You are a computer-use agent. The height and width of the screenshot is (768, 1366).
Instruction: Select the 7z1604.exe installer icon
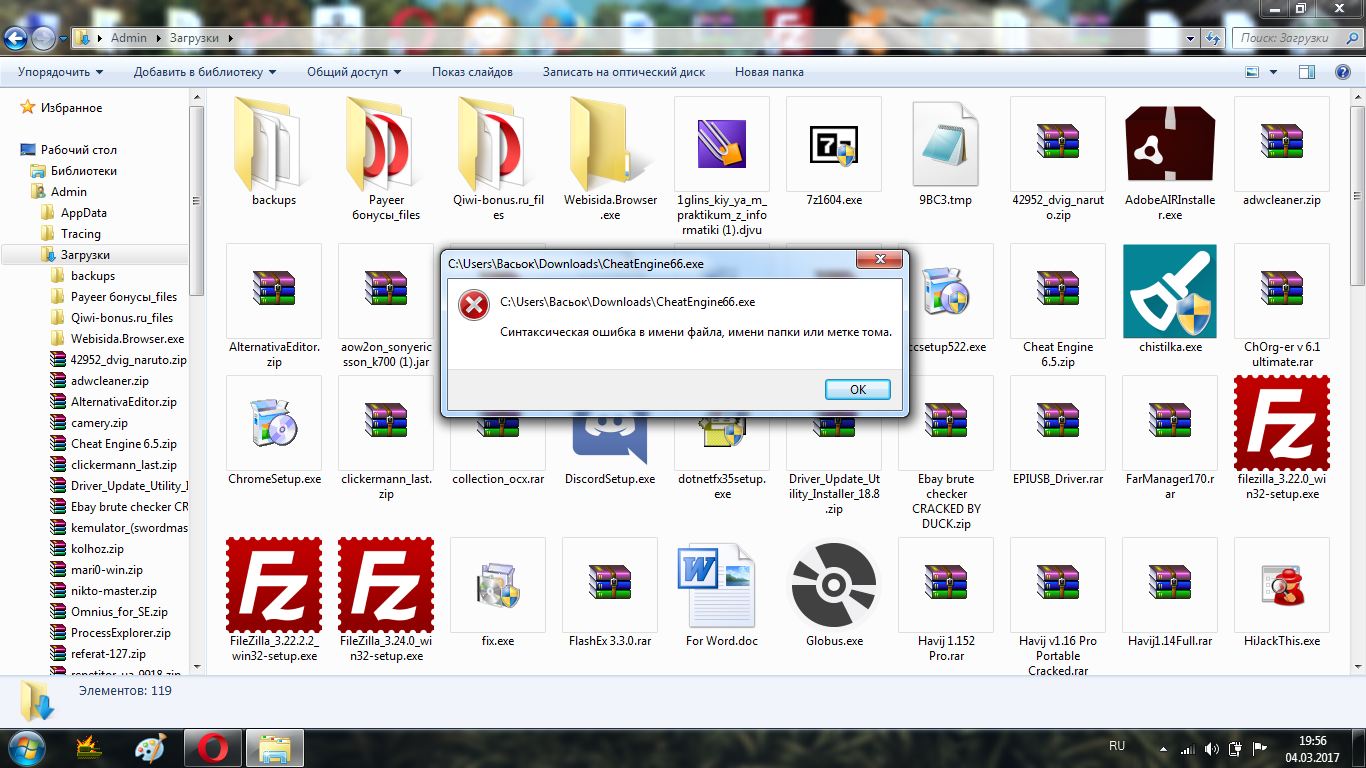point(833,145)
